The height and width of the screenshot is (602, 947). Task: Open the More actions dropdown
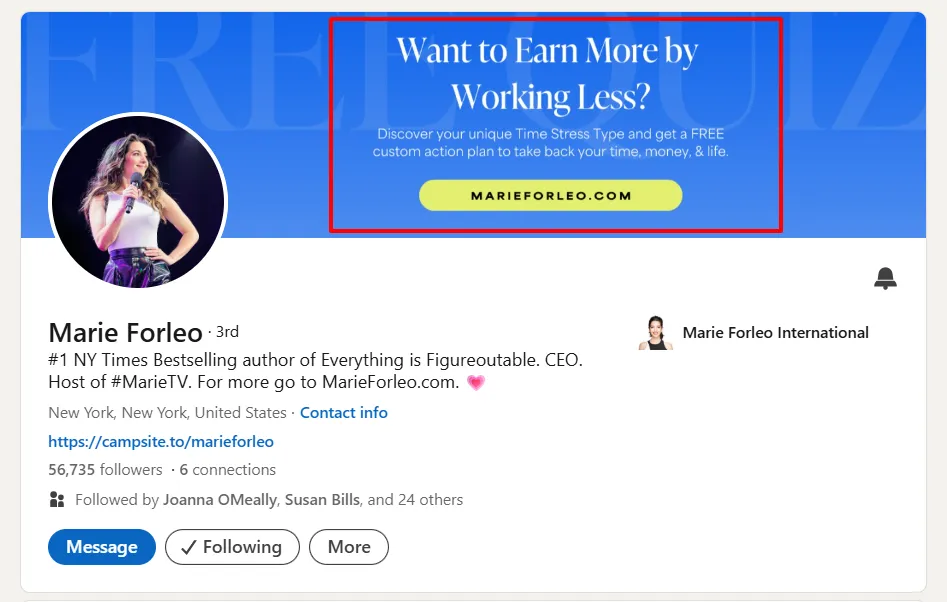click(x=348, y=547)
